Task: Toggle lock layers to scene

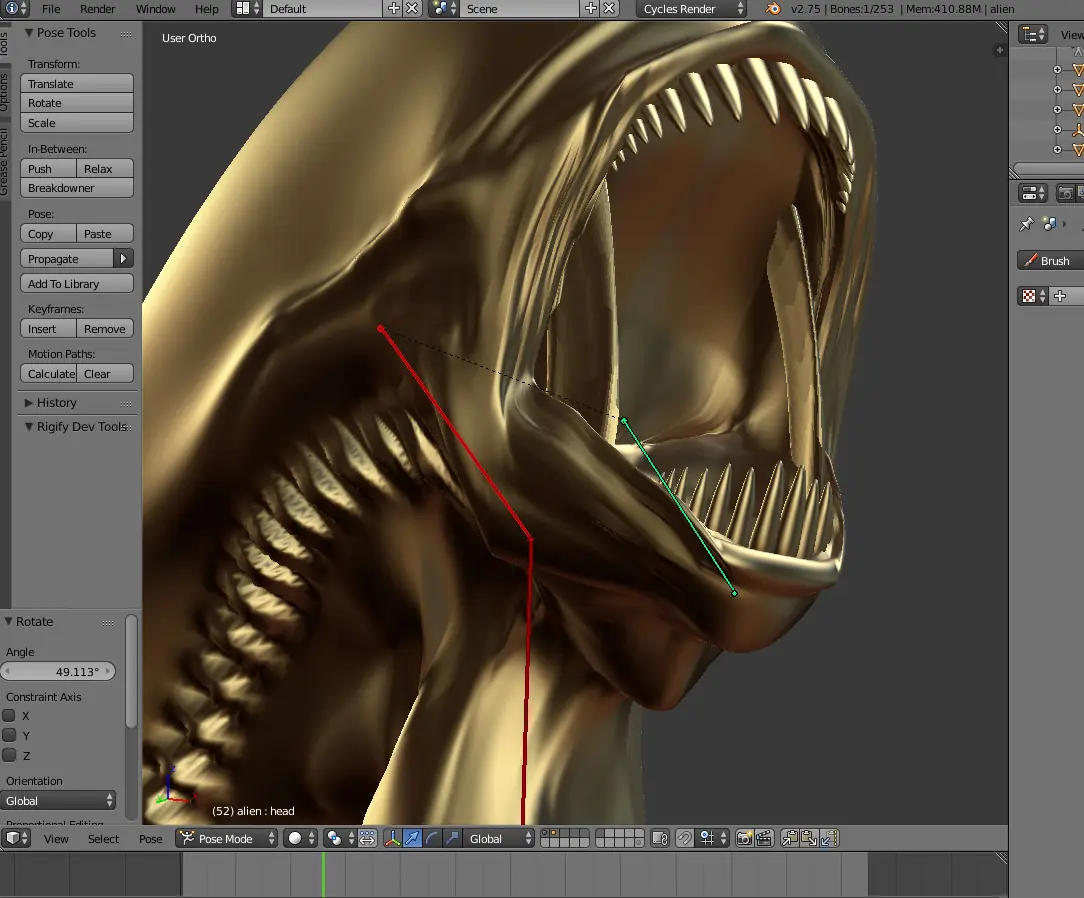Action: (x=660, y=839)
